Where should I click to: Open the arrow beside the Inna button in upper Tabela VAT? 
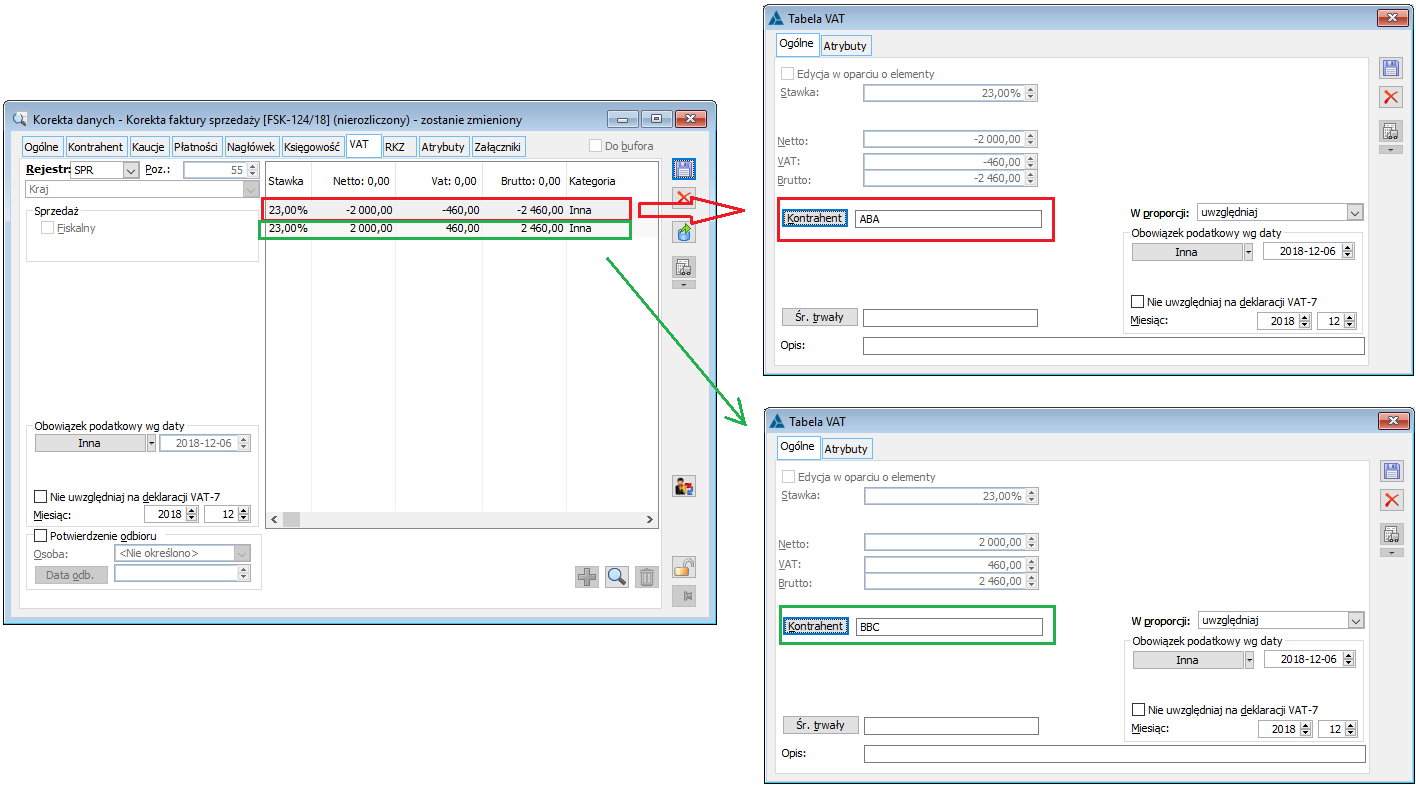[x=1248, y=252]
